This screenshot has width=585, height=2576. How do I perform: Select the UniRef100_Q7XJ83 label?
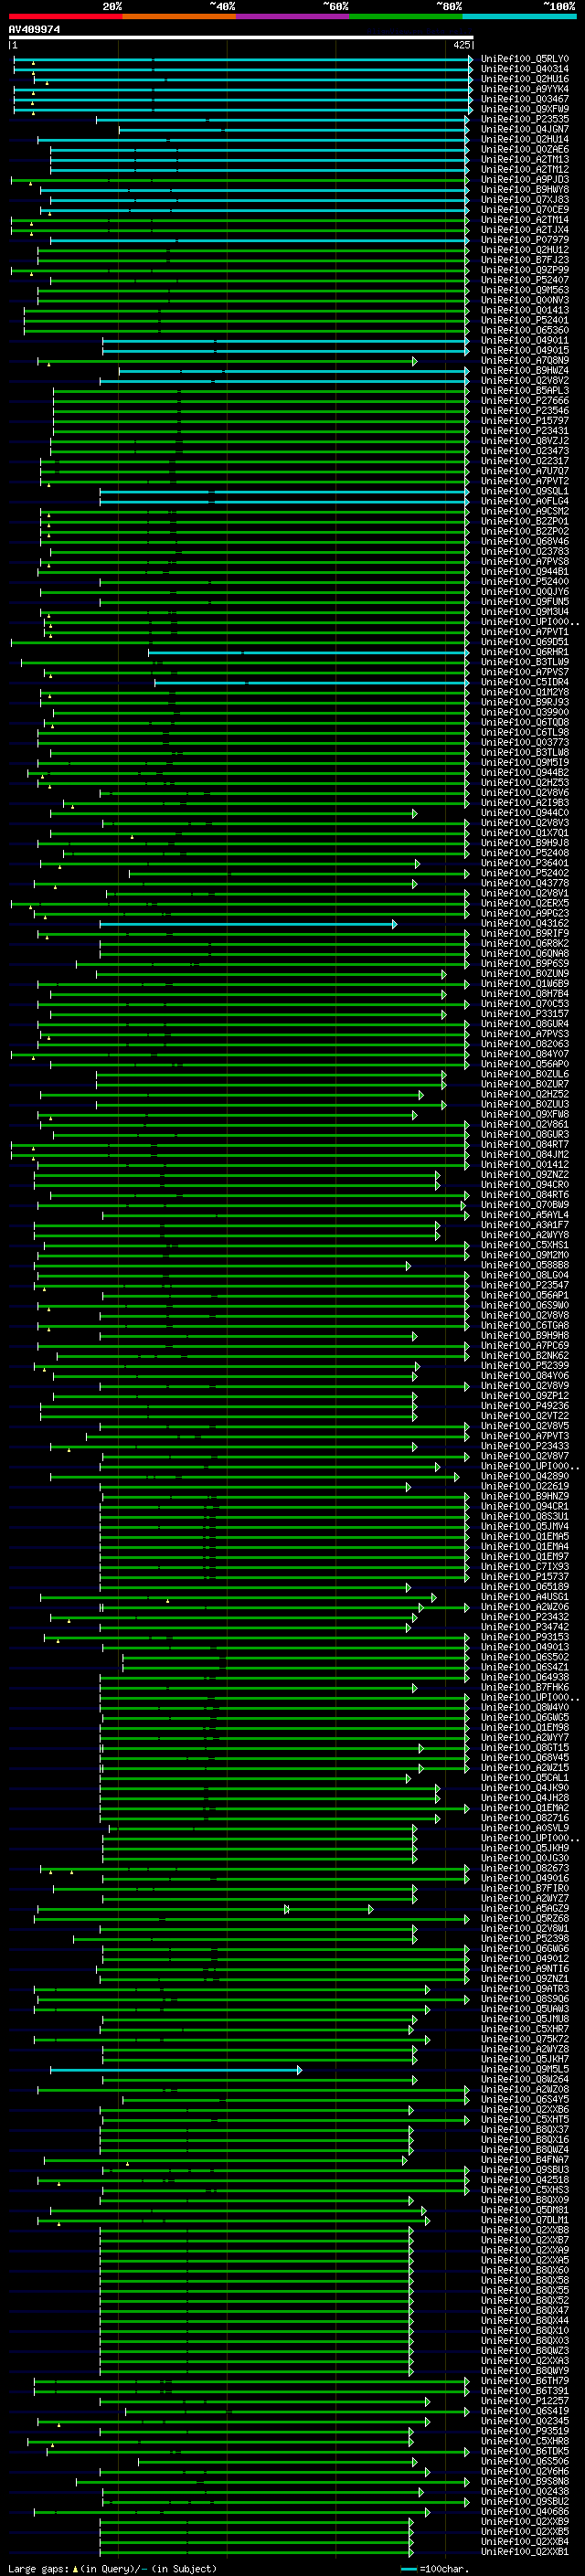(x=525, y=200)
